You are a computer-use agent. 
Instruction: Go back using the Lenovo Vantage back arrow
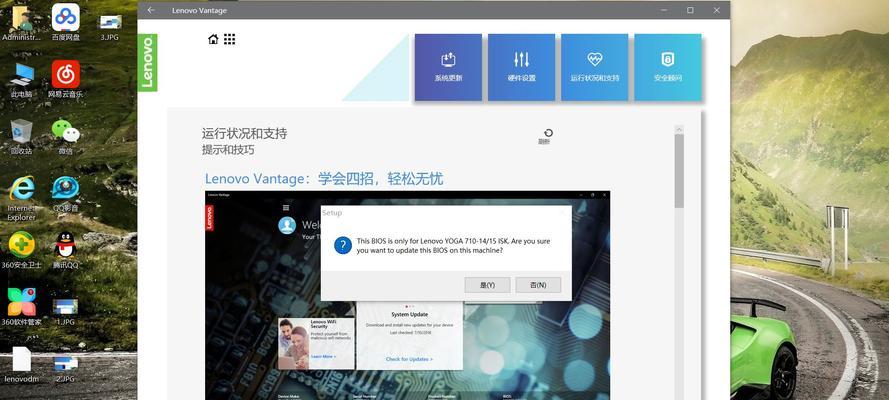[151, 10]
